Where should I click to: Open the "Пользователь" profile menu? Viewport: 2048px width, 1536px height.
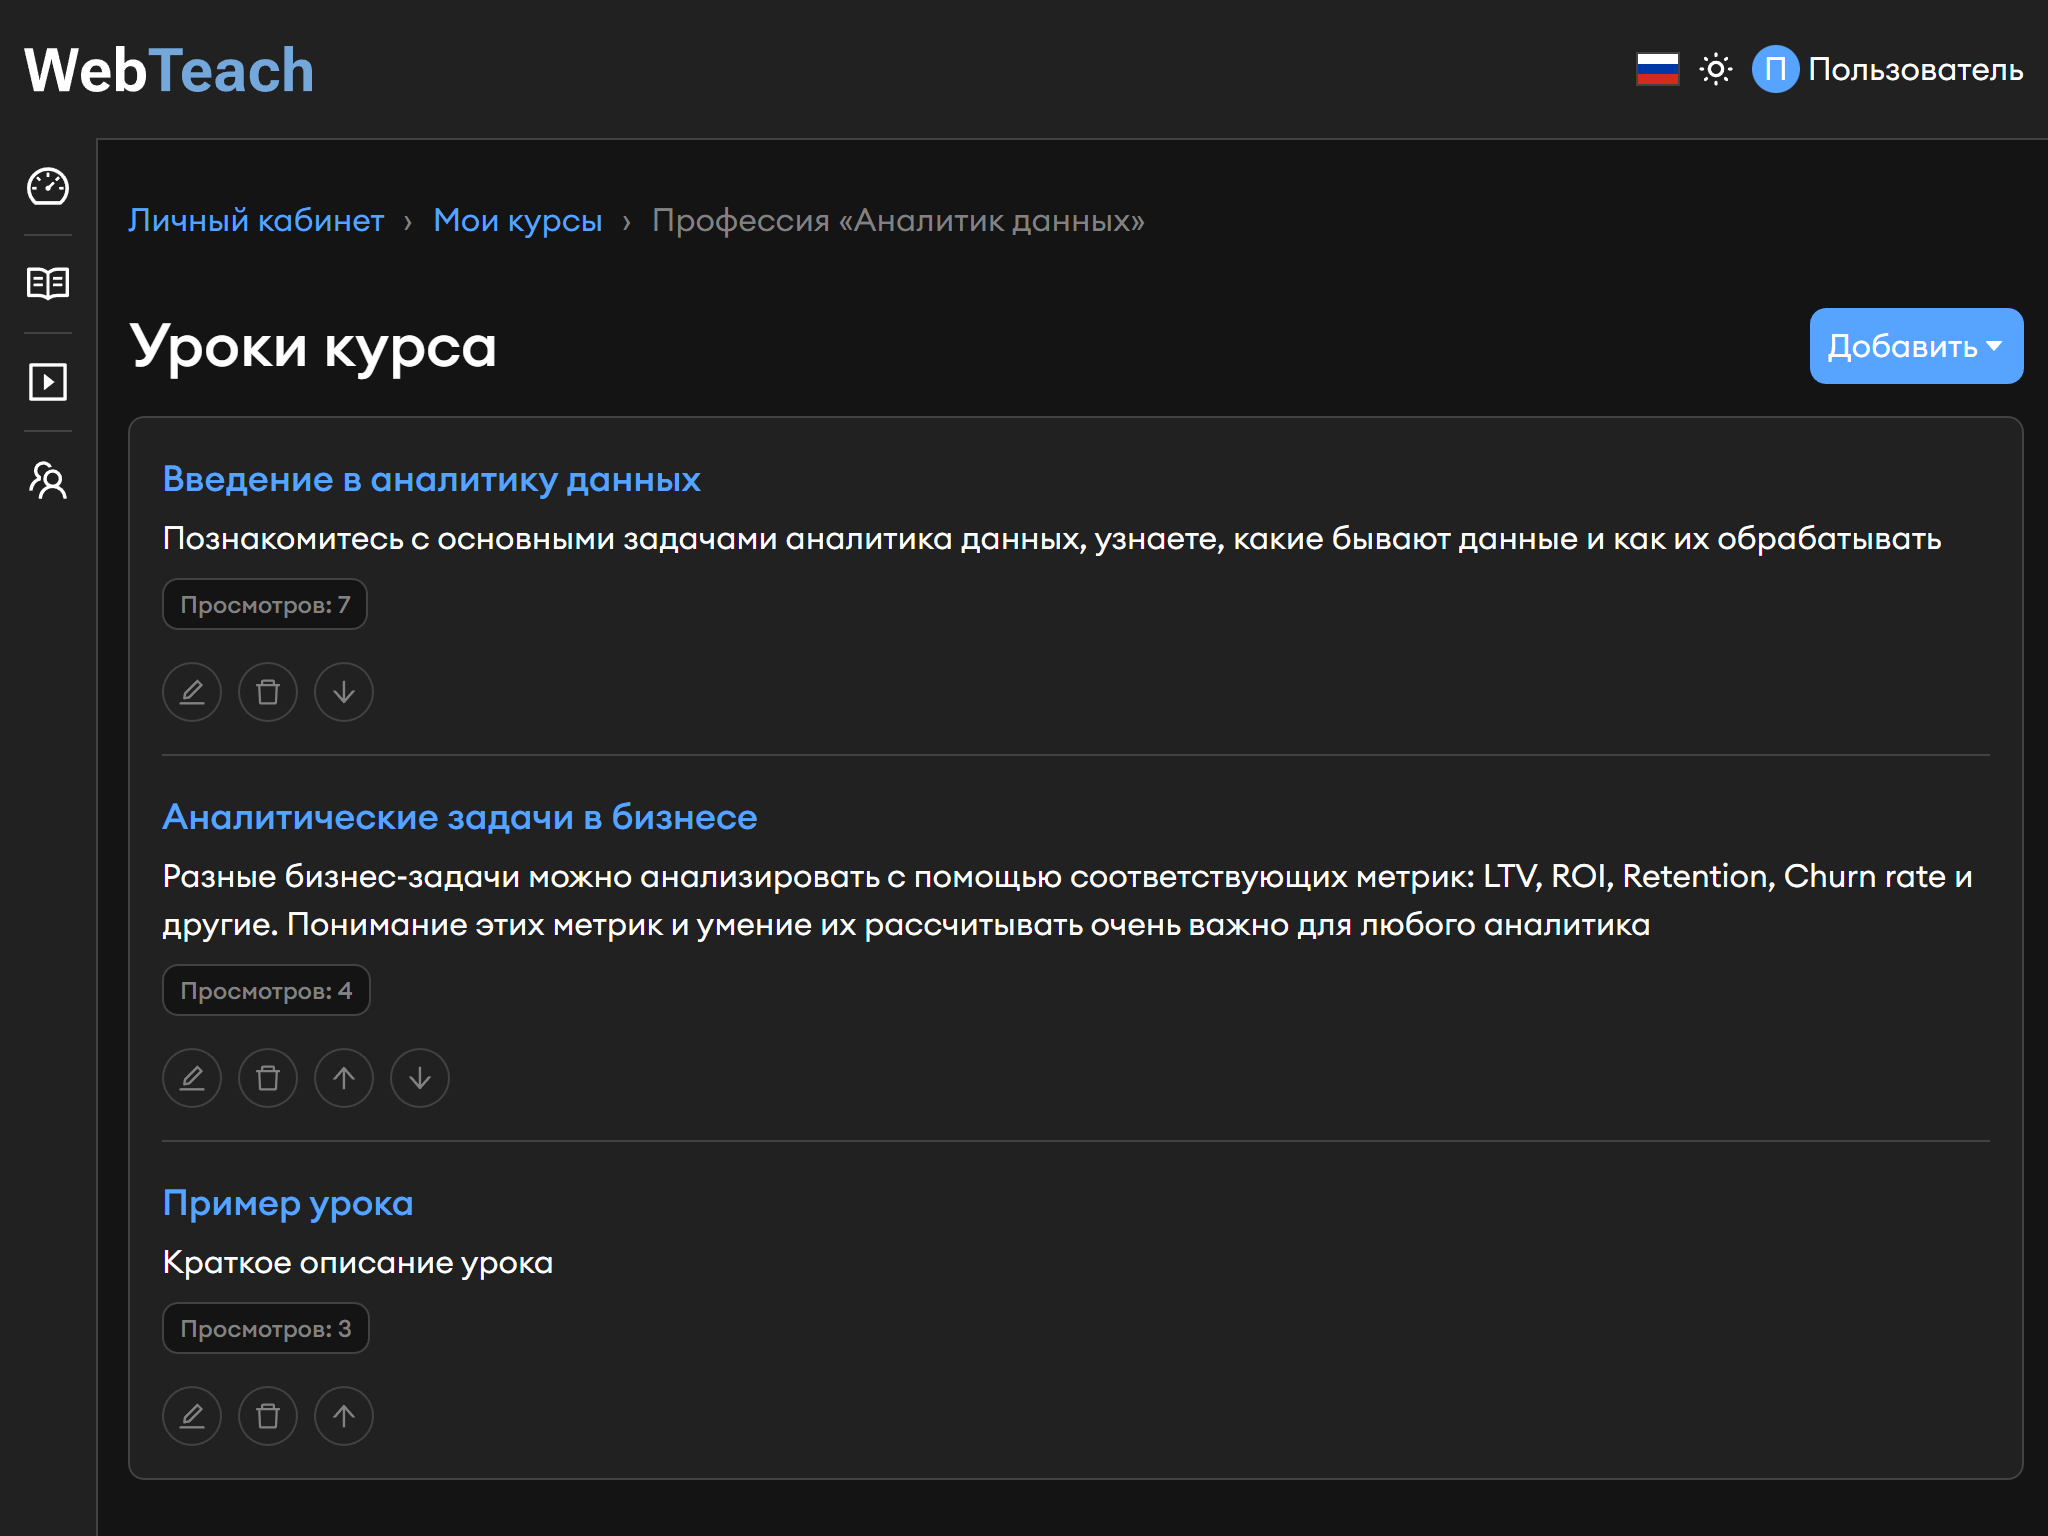pyautogui.click(x=1888, y=70)
